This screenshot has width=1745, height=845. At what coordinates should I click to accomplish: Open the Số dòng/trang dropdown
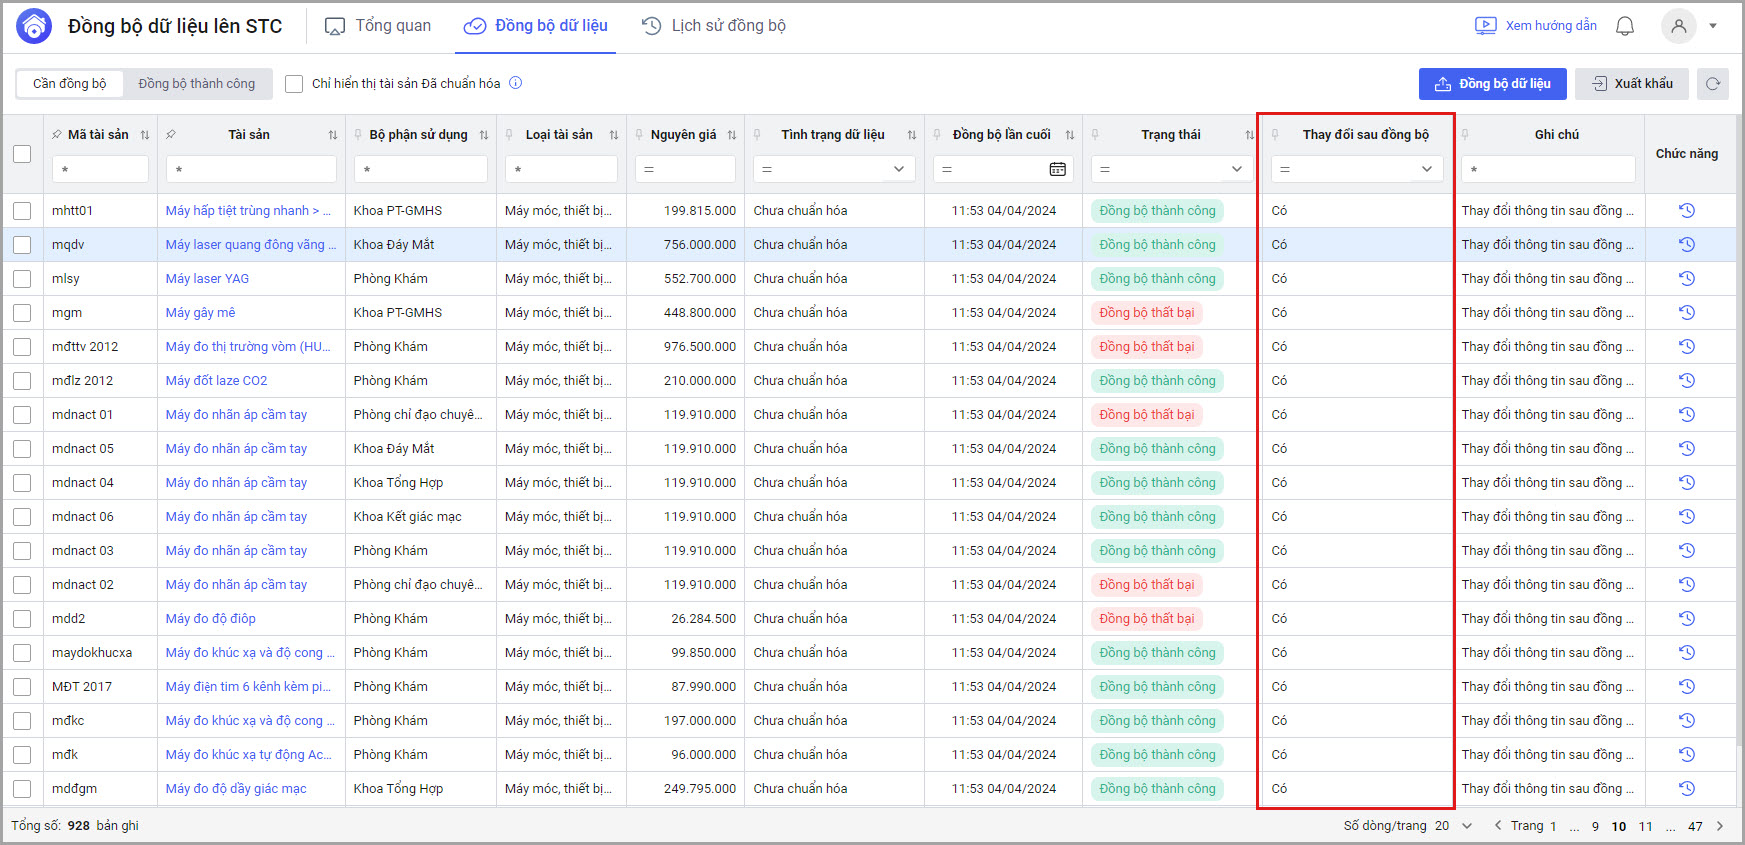tap(1466, 826)
